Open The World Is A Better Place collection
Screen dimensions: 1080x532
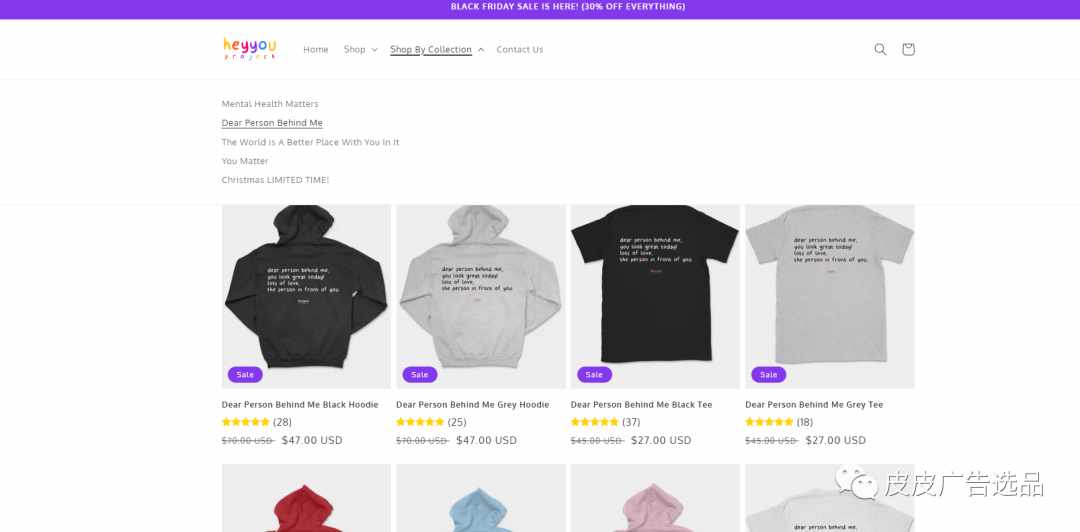point(310,142)
